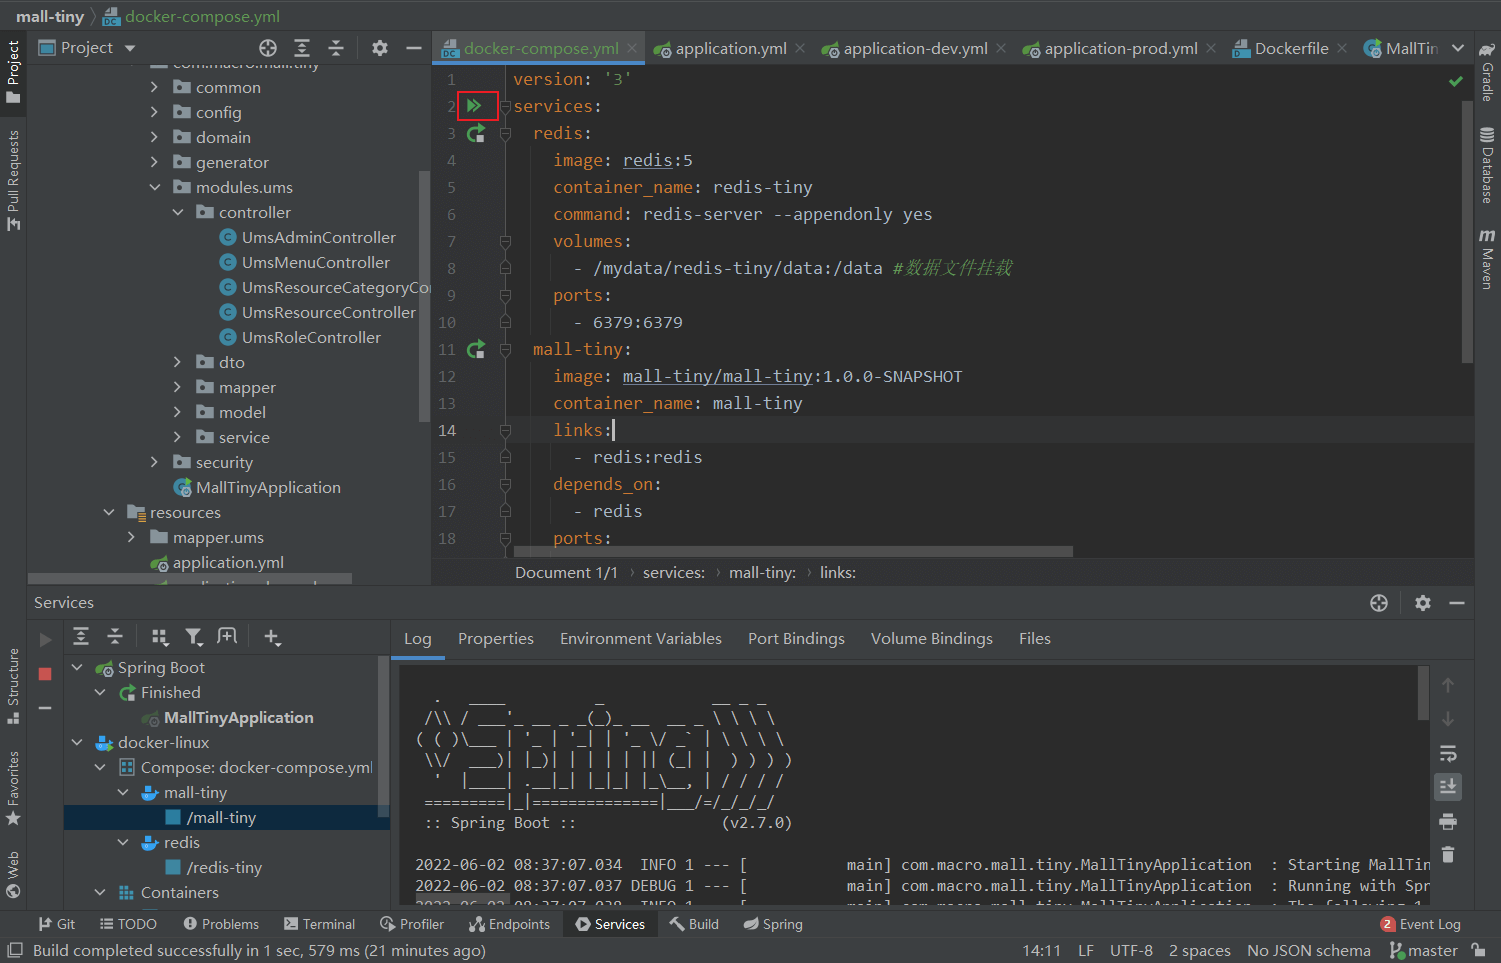Change UTF-8 file encoding in status bar
Screen dimensions: 1501x963
tap(1131, 950)
